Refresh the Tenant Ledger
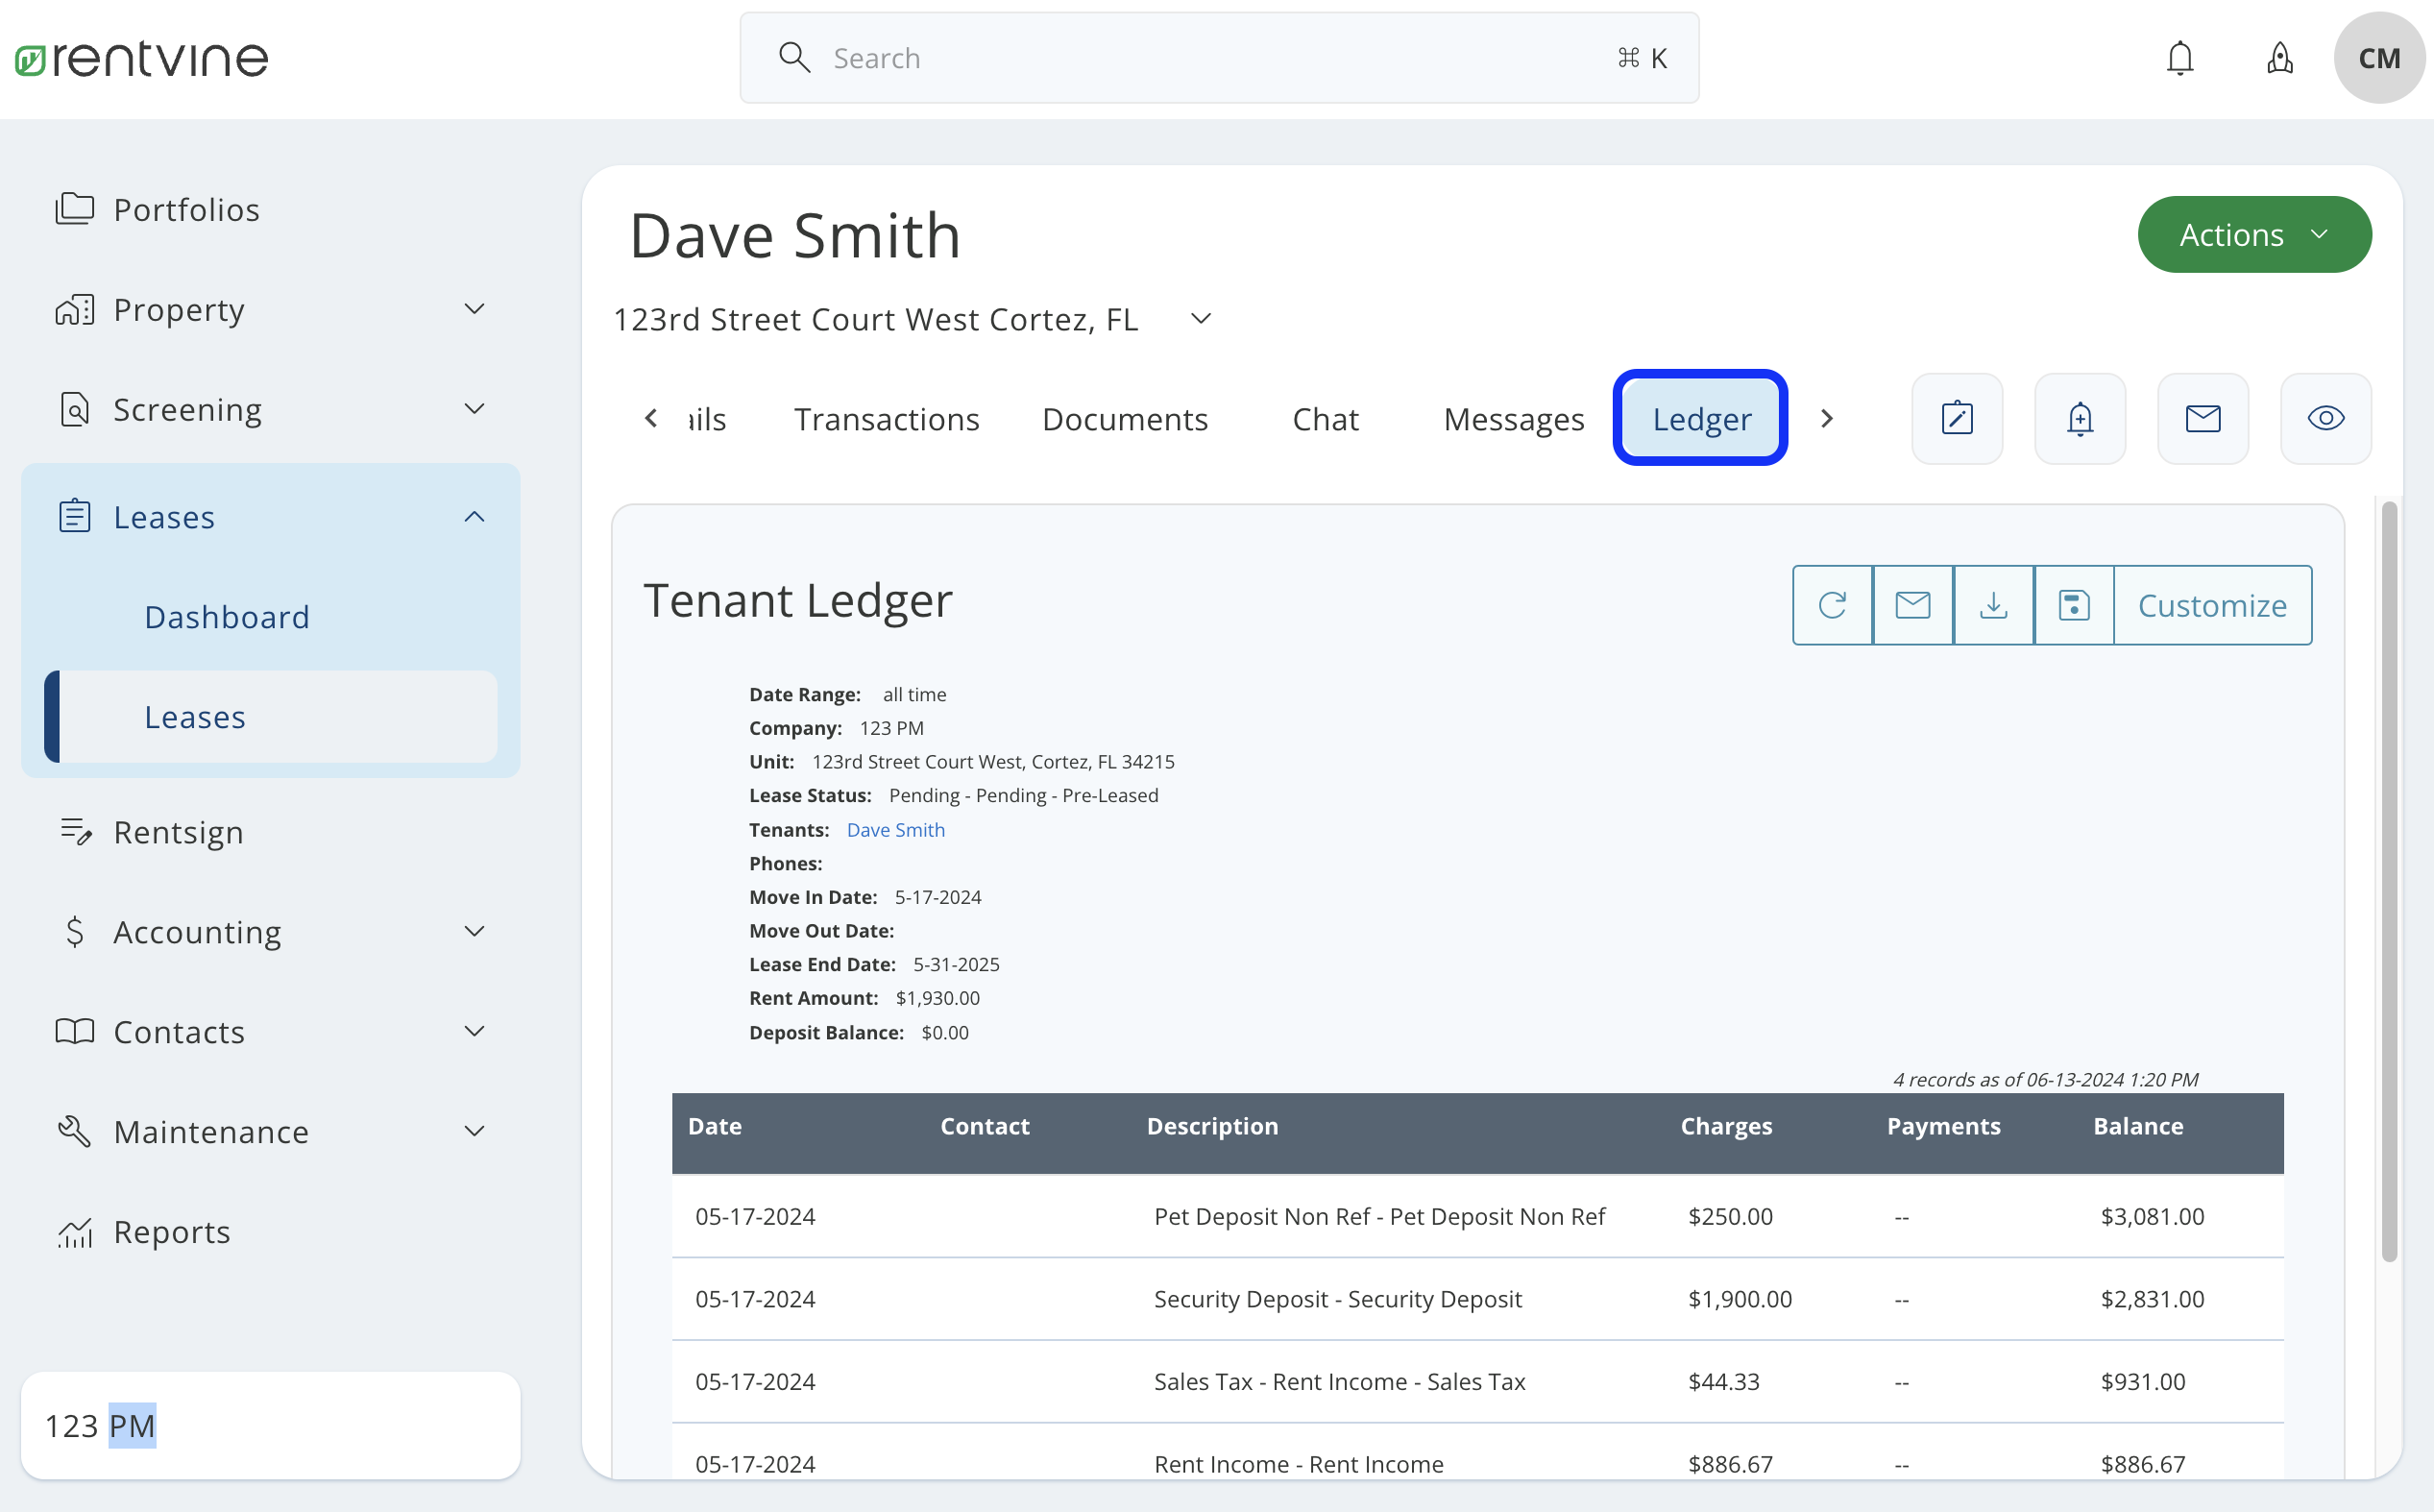 pyautogui.click(x=1832, y=604)
